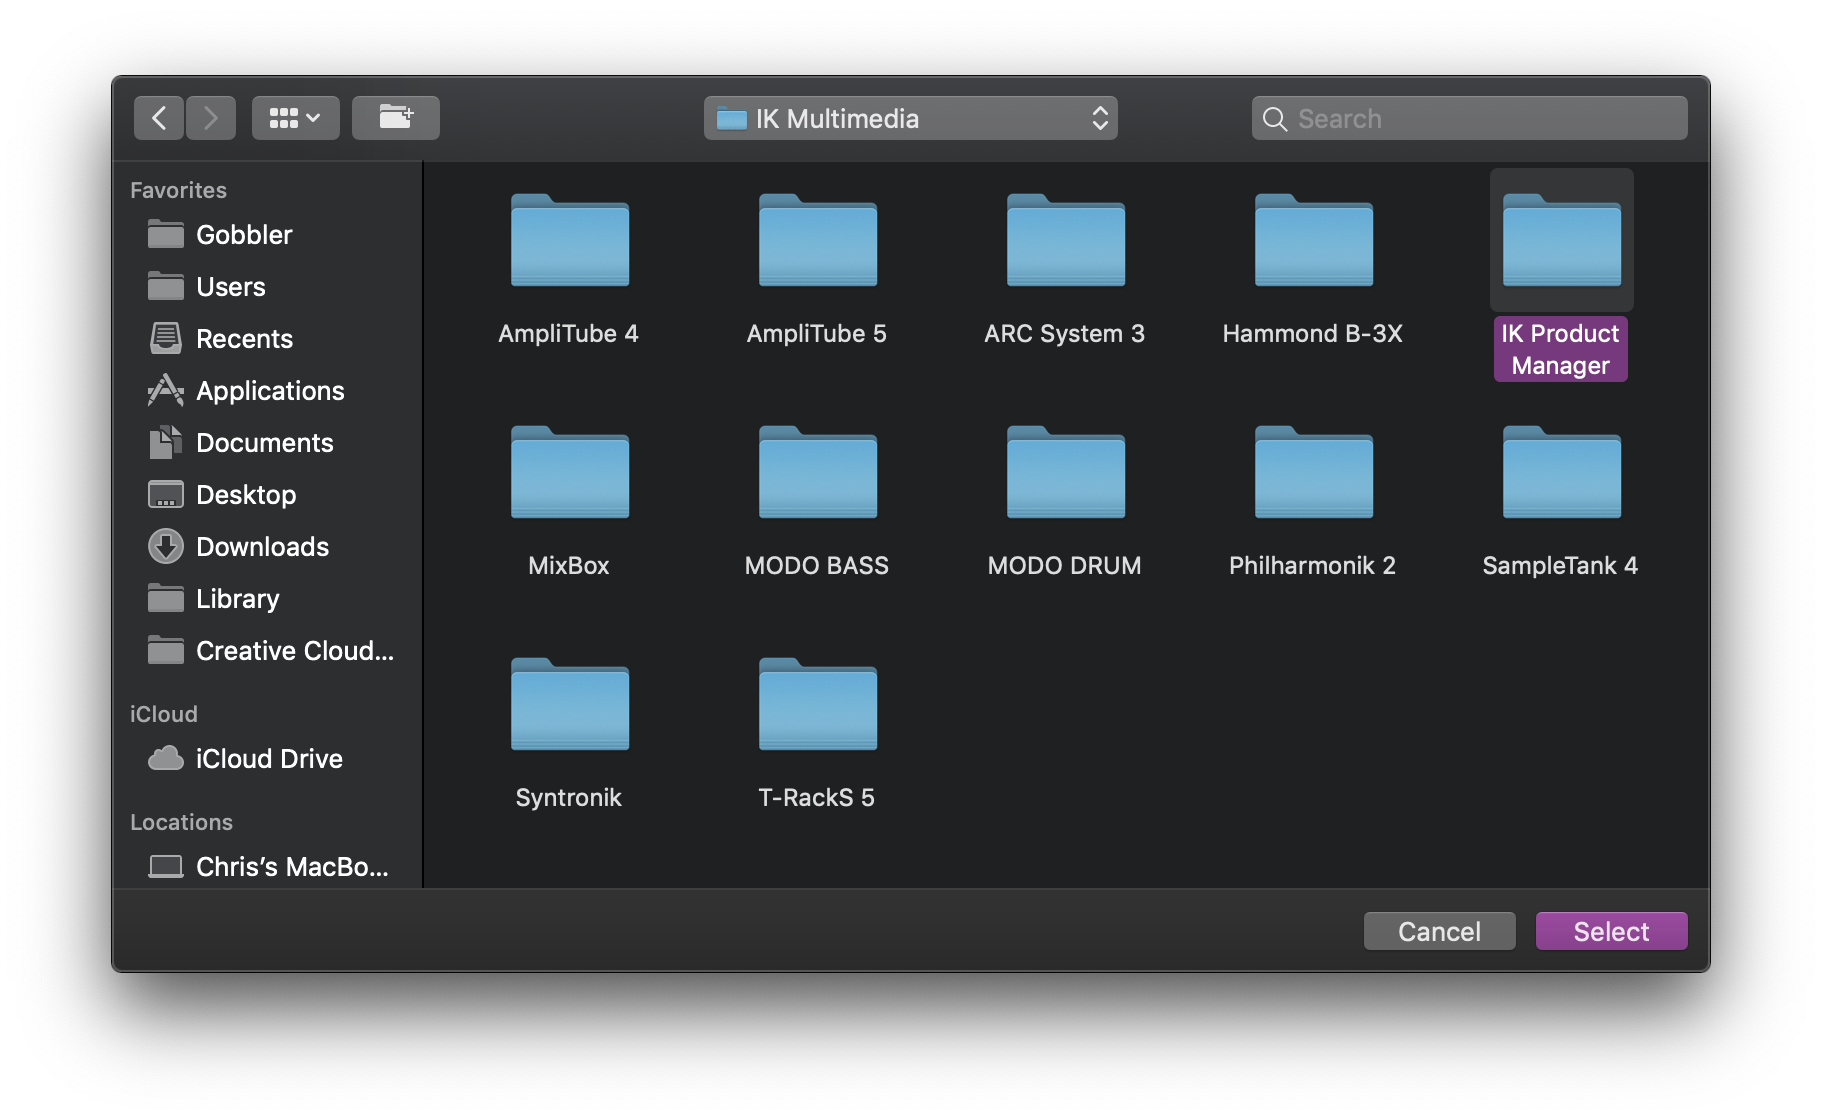1822x1120 pixels.
Task: Open Library in the sidebar
Action: pos(267,599)
